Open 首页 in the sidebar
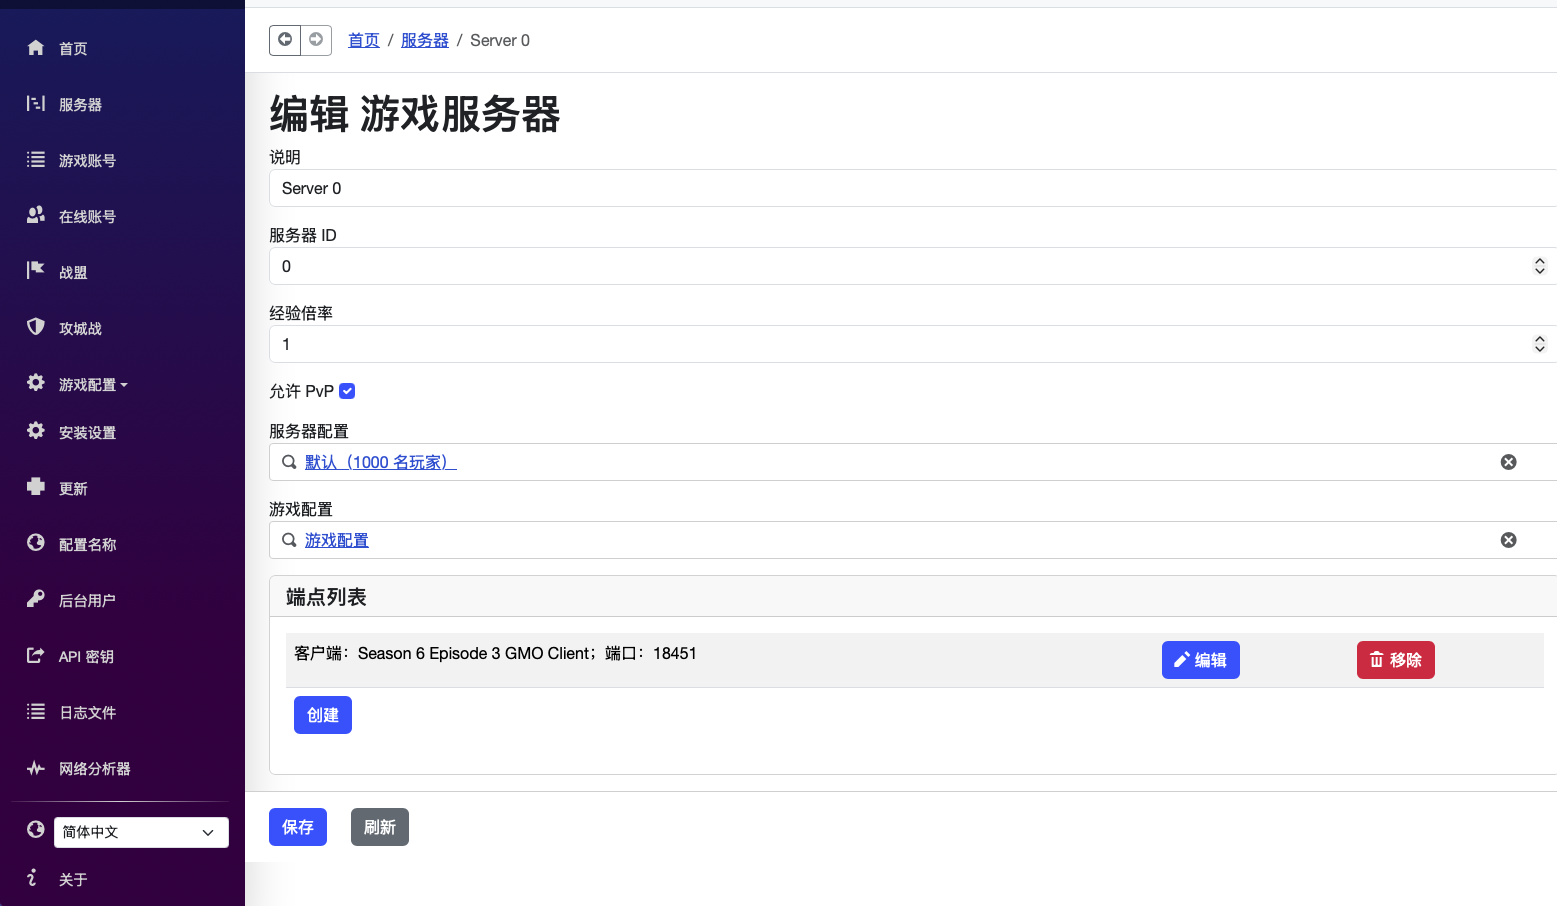1557x906 pixels. coord(73,49)
